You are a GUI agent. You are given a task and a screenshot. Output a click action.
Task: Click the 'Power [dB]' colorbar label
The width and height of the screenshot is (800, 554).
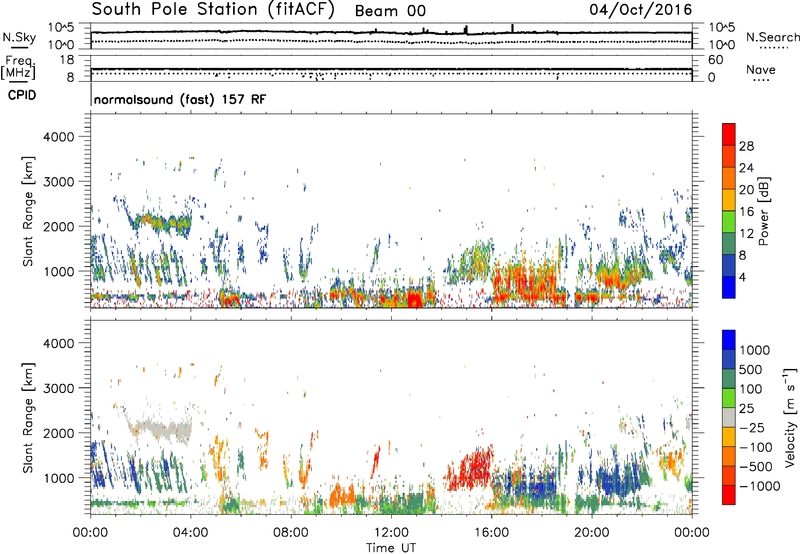pos(763,211)
